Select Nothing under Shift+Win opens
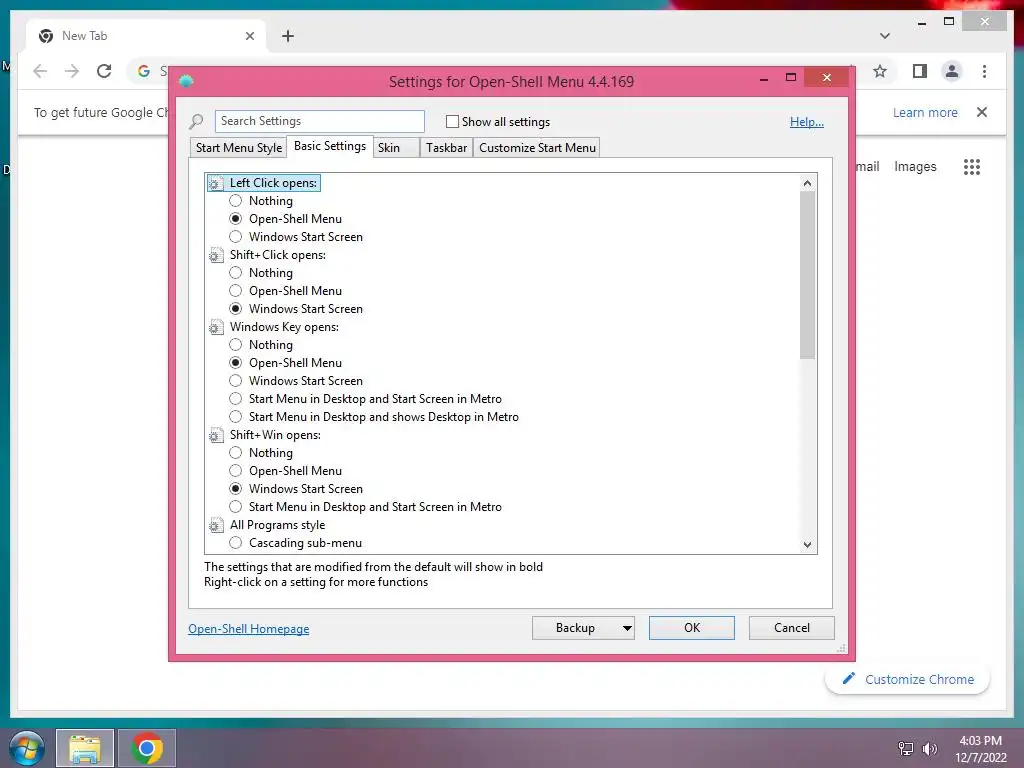 click(236, 453)
